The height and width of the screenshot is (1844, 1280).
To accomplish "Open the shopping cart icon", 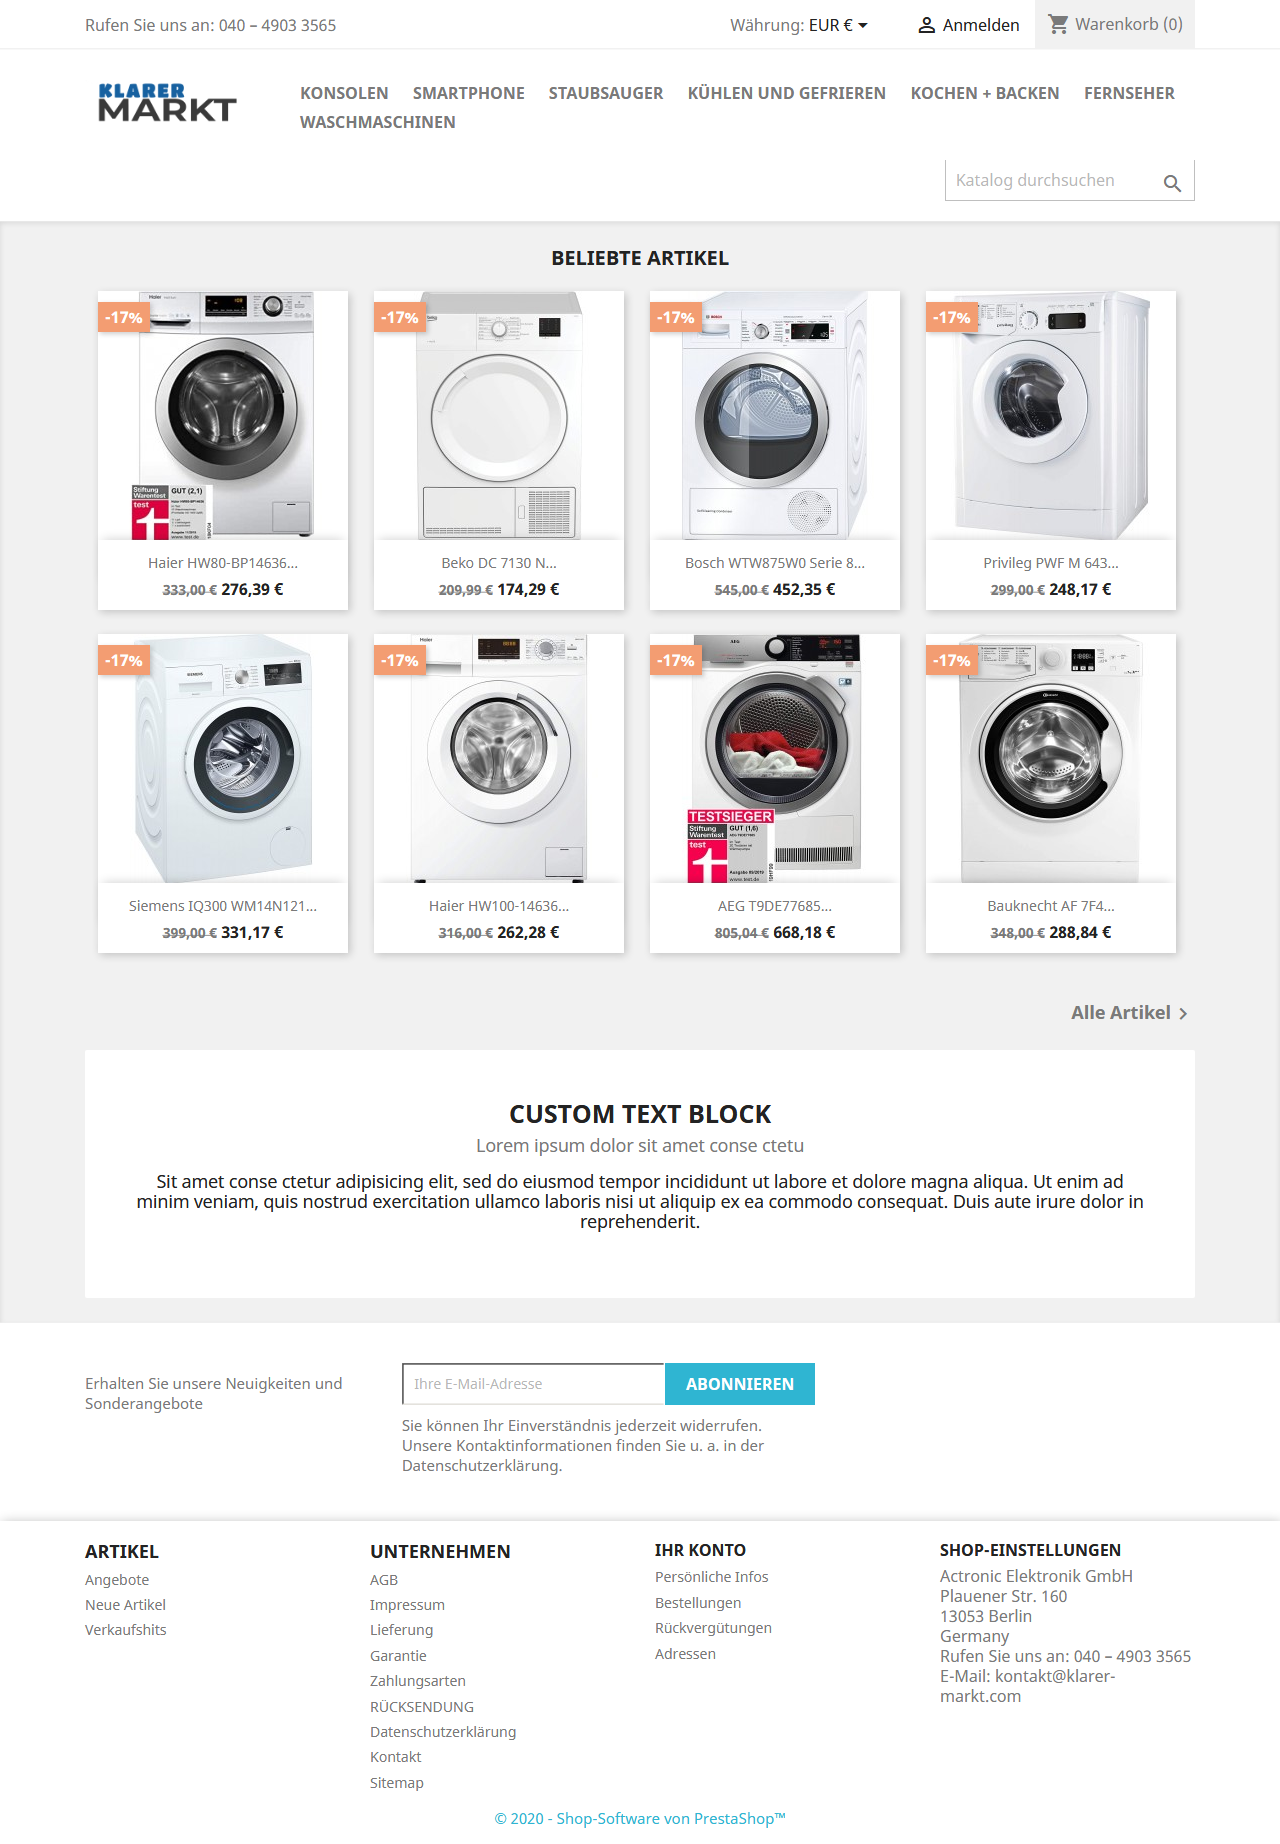I will tap(1059, 24).
